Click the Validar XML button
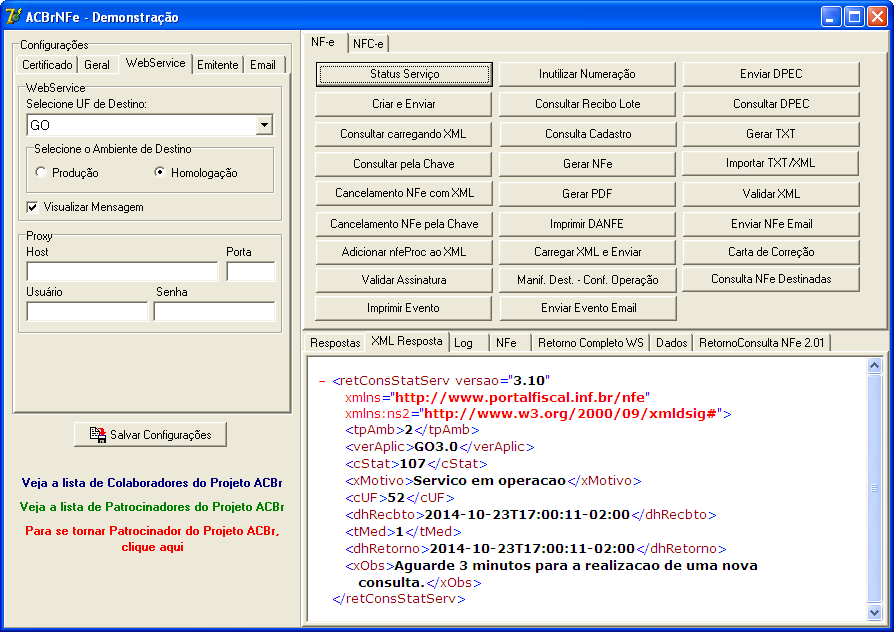894x632 pixels. (x=771, y=194)
